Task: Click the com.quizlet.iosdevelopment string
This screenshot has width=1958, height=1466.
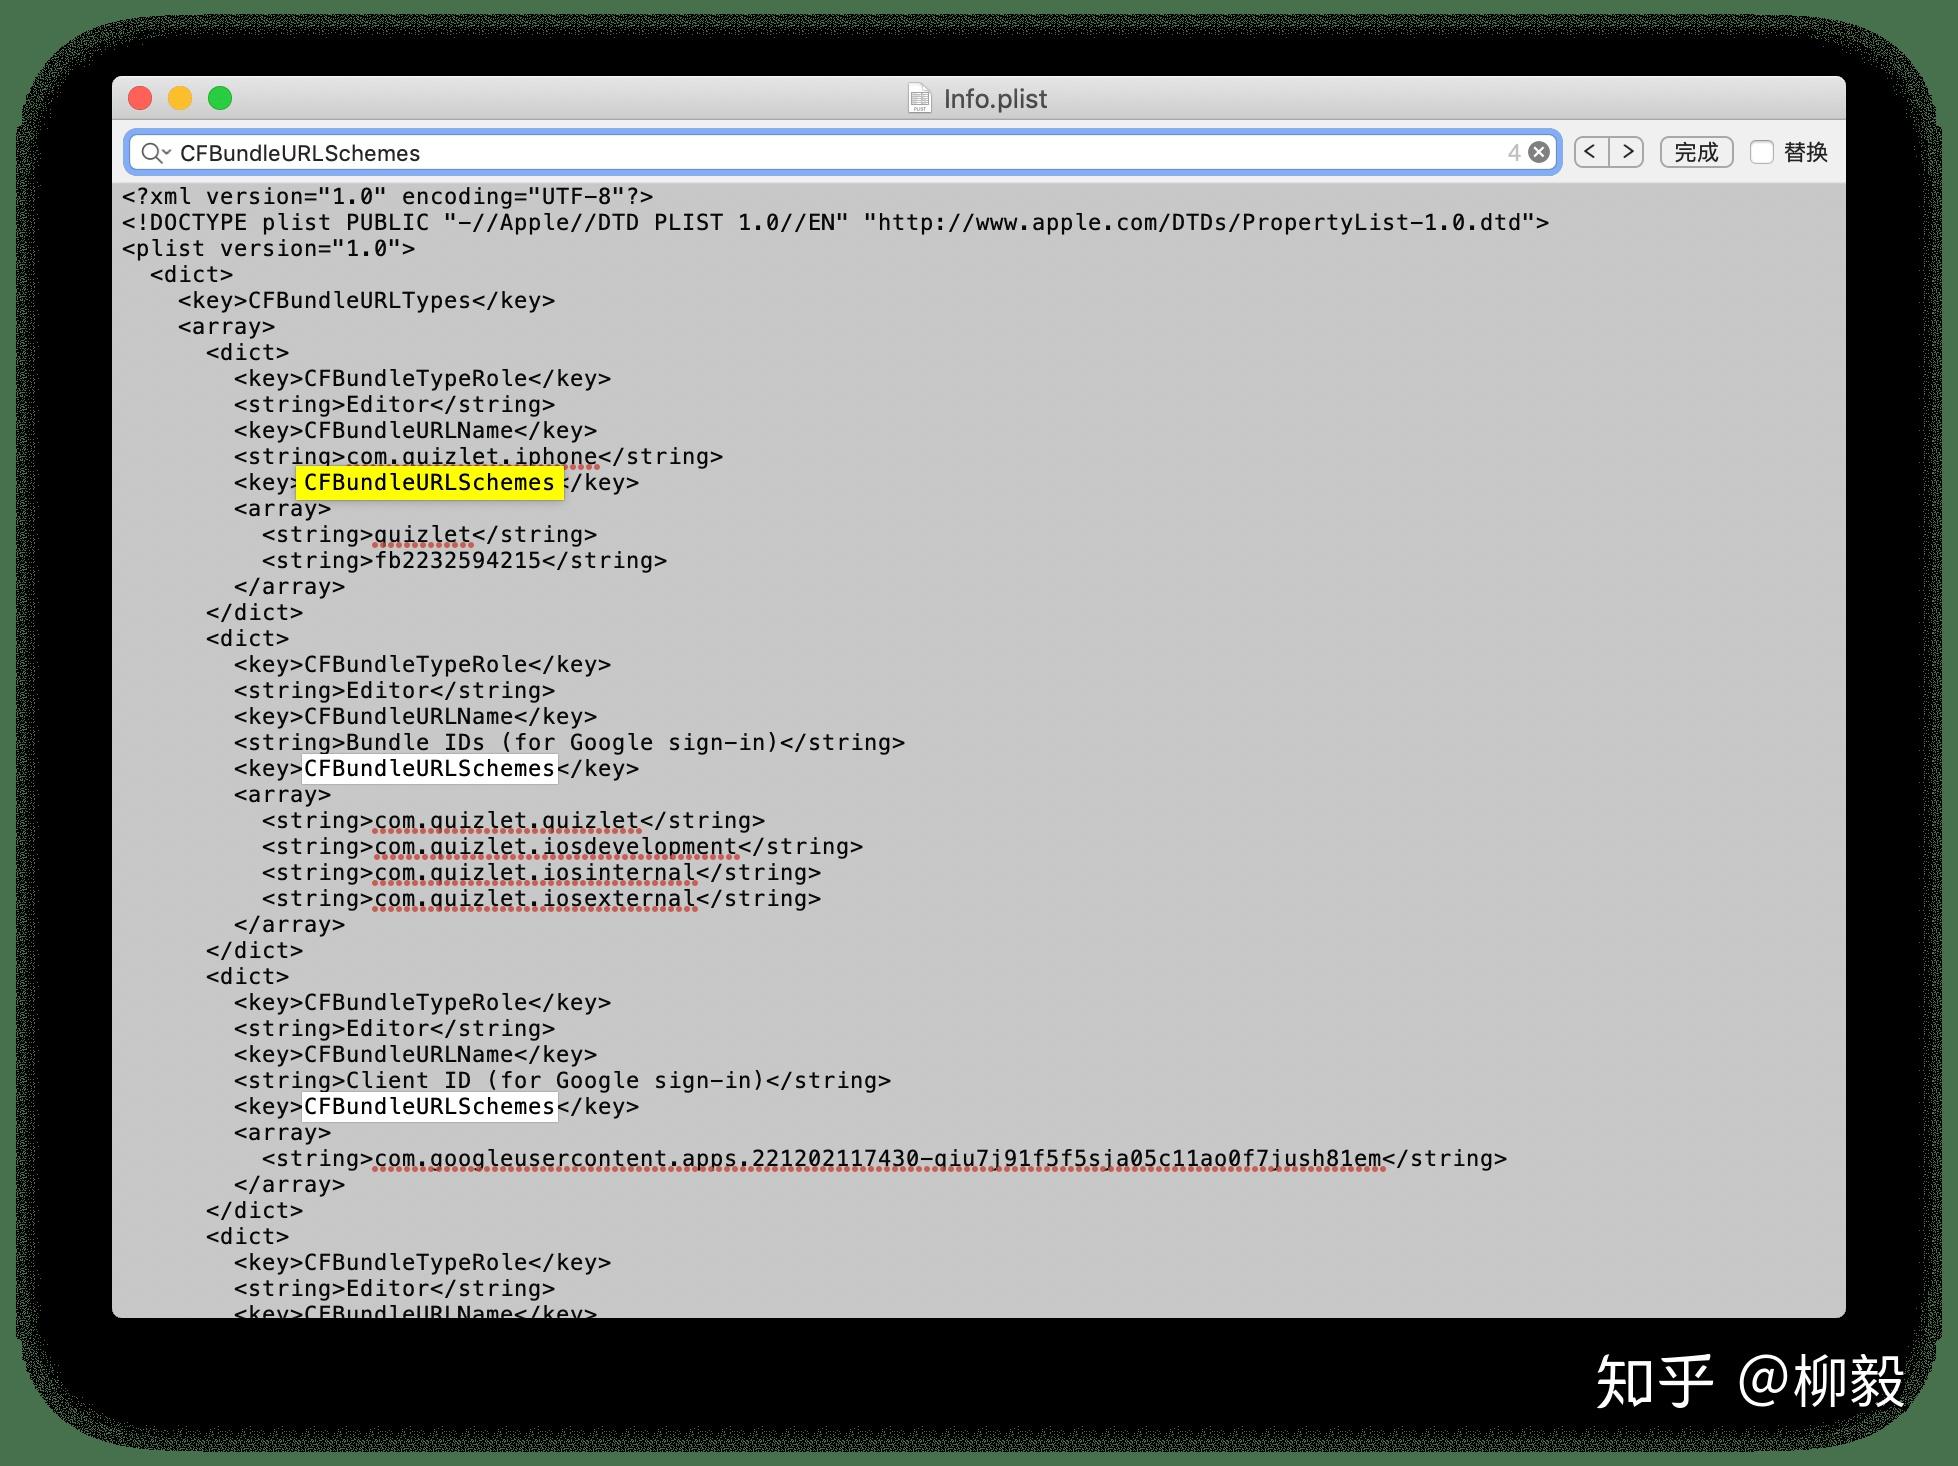Action: pos(555,846)
